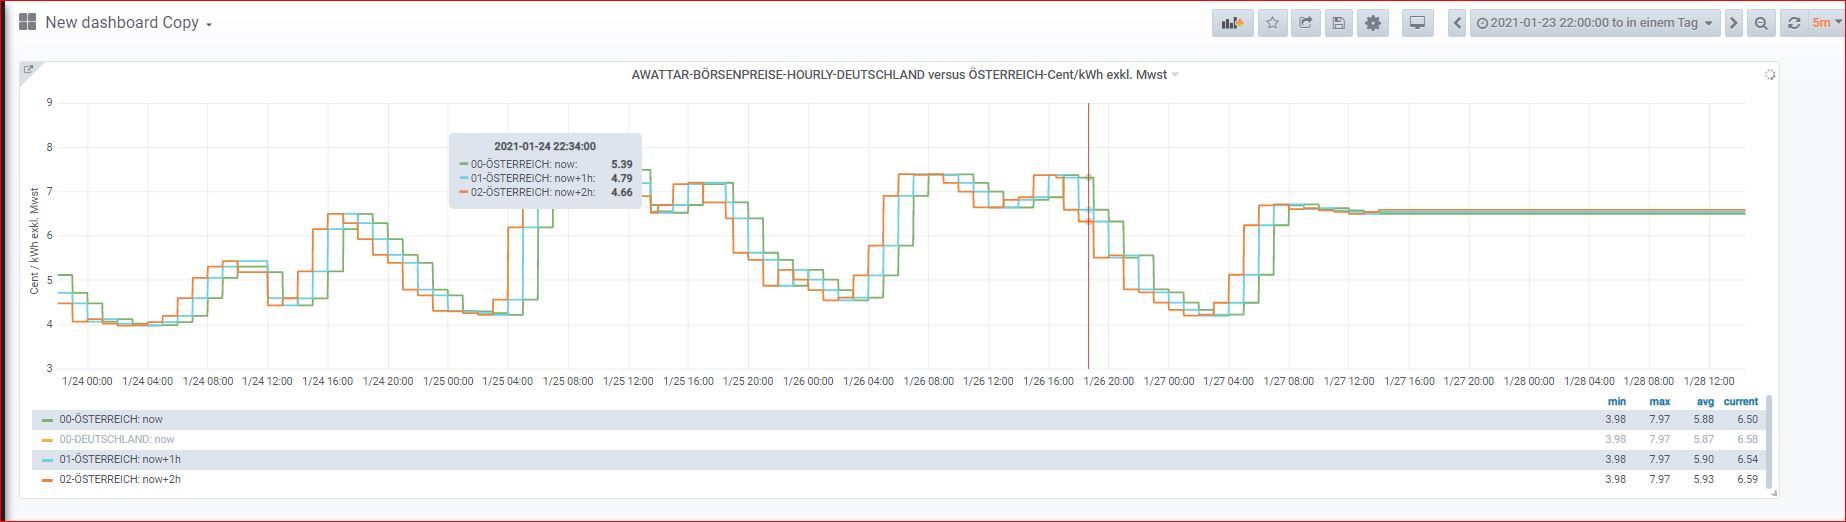Click x-axis label 1/26 08:00
This screenshot has height=522, width=1846.
pos(928,381)
